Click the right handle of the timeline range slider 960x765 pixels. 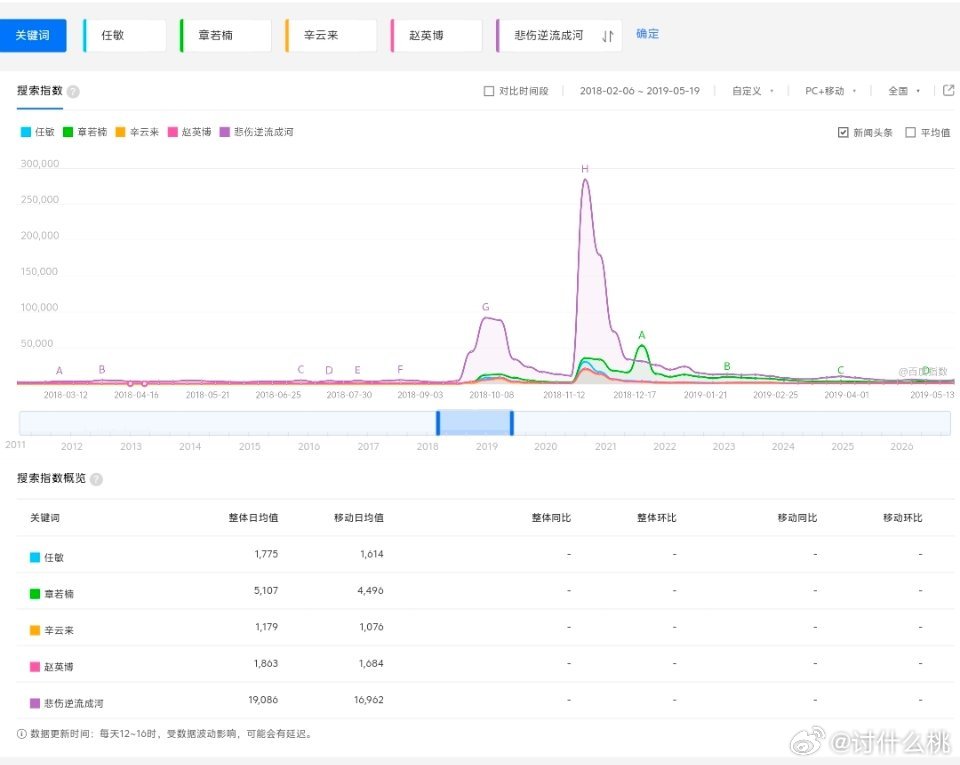pyautogui.click(x=512, y=424)
